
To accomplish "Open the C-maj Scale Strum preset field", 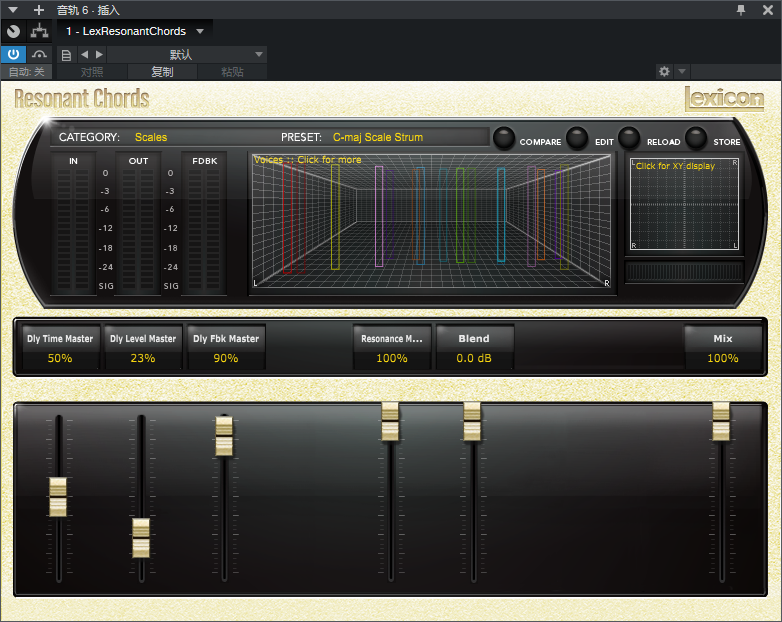I will click(x=378, y=137).
